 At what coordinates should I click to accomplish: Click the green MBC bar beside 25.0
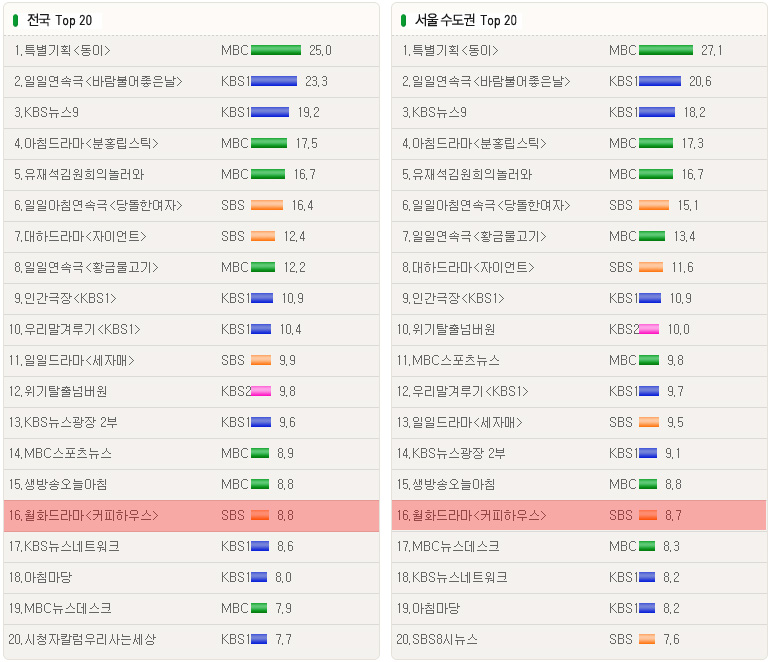pyautogui.click(x=276, y=50)
